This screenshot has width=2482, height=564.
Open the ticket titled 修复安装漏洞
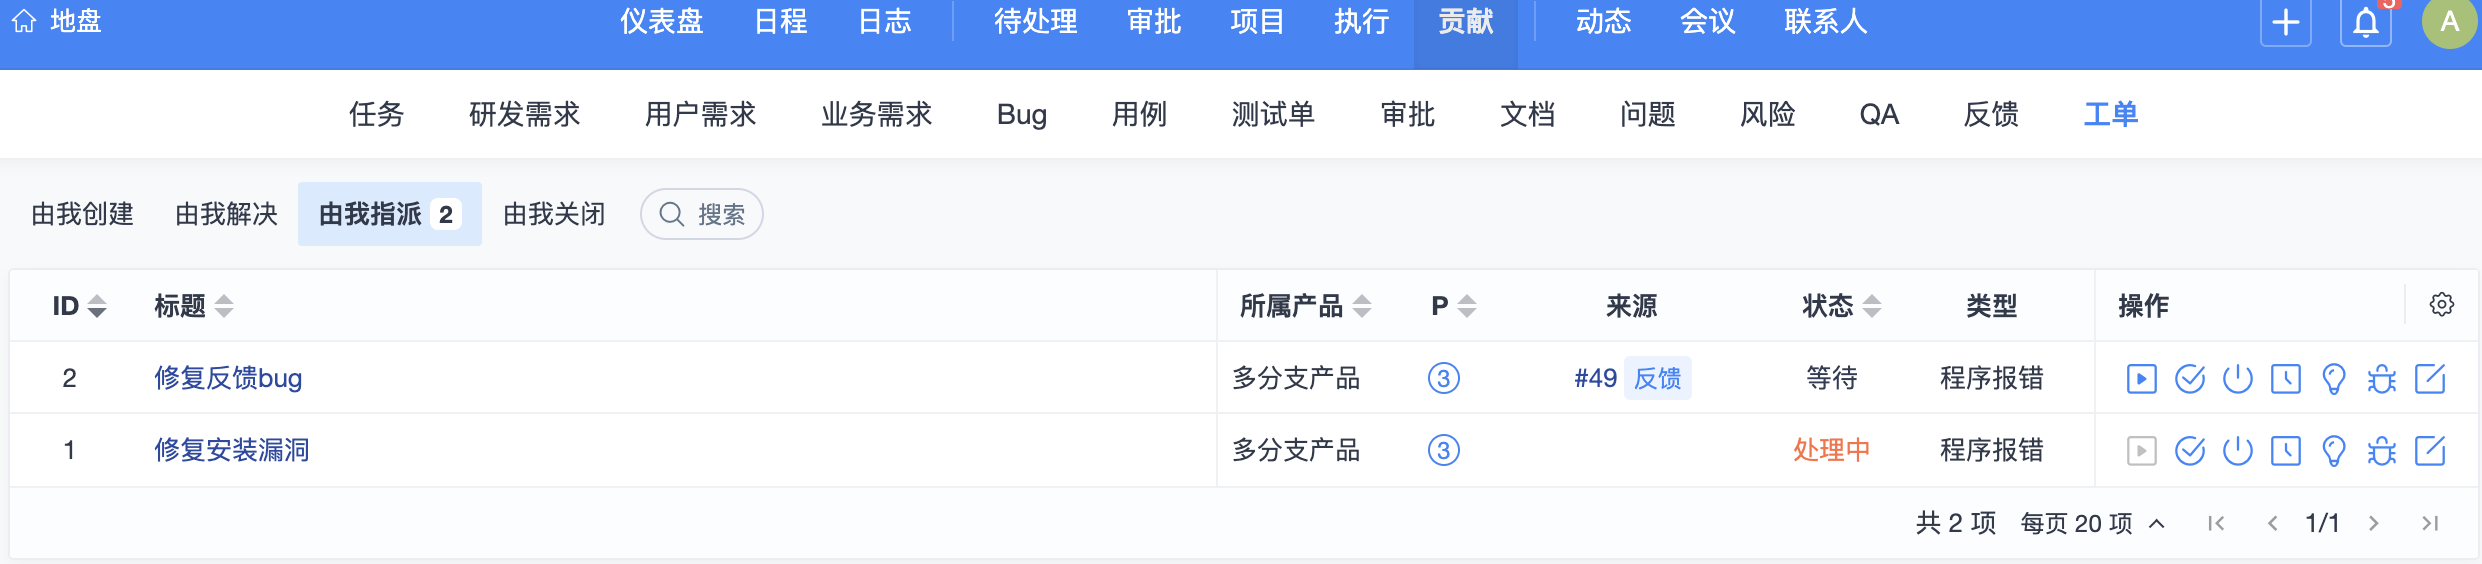pos(231,450)
